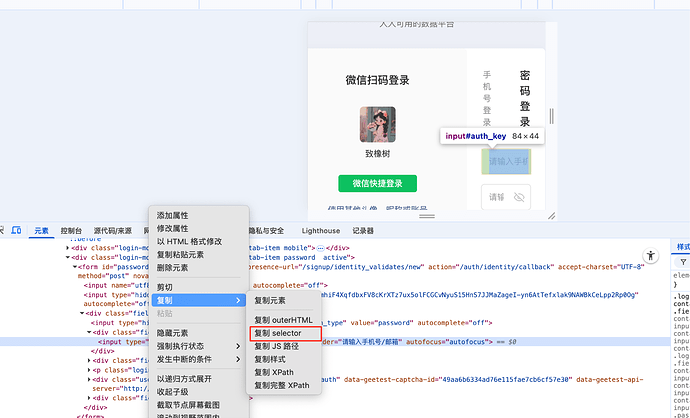The width and height of the screenshot is (690, 418).
Task: Click the 致橡树 username label
Action: pos(378,154)
